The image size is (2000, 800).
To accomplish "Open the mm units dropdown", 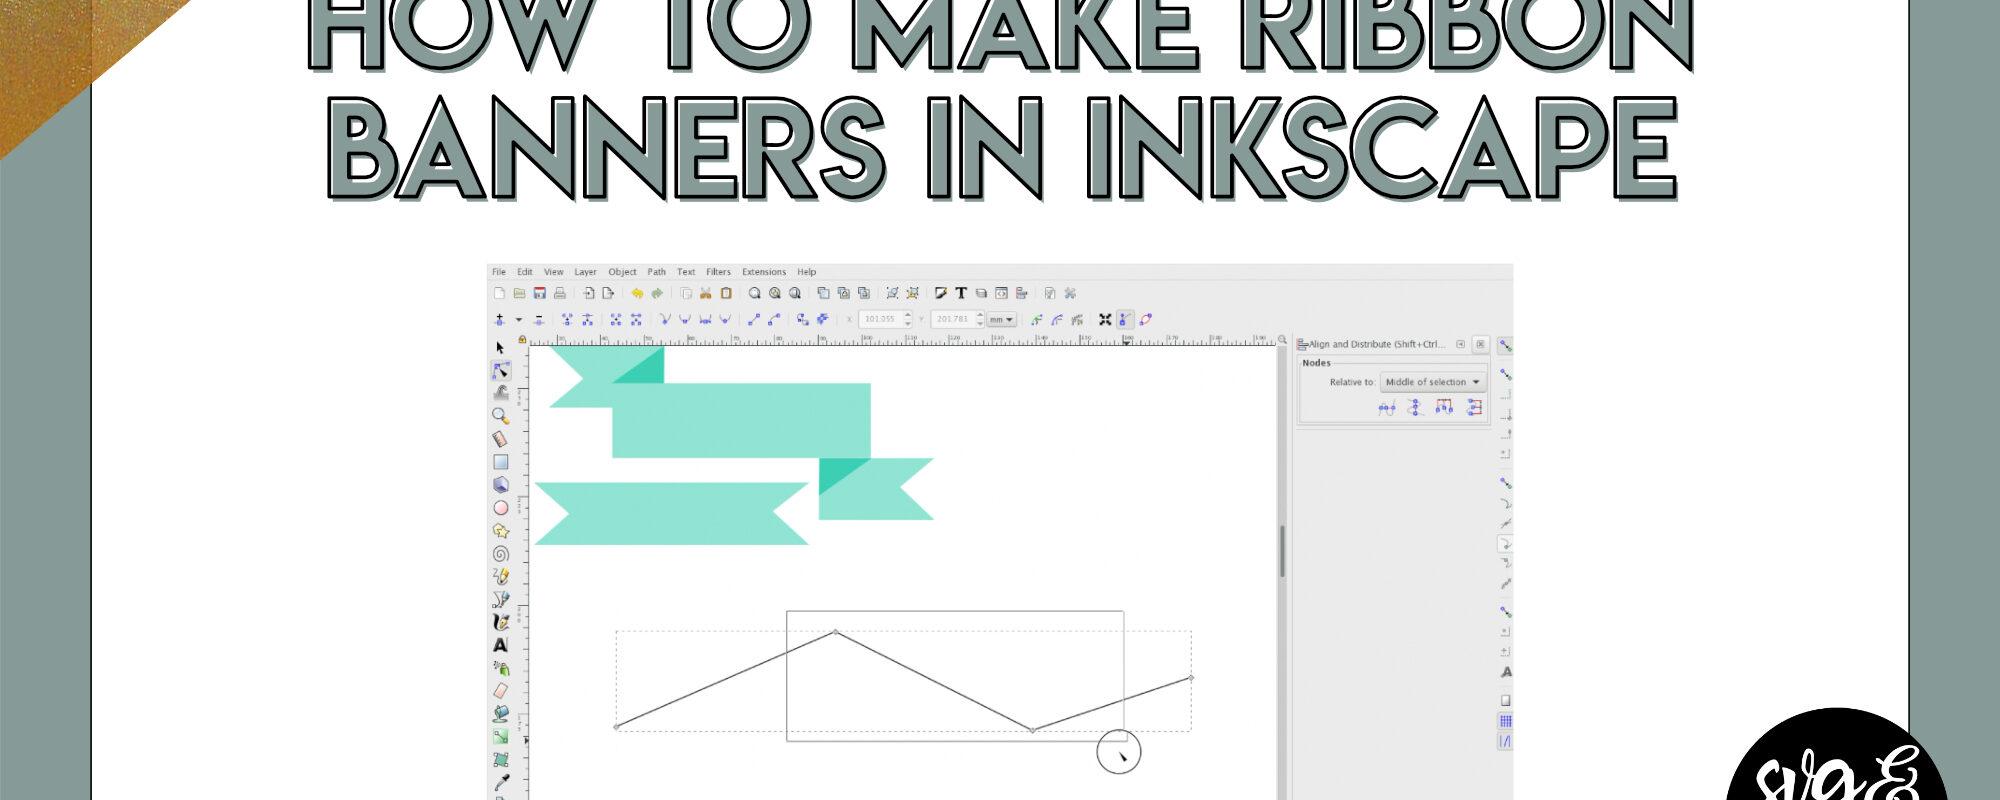I will point(1002,319).
